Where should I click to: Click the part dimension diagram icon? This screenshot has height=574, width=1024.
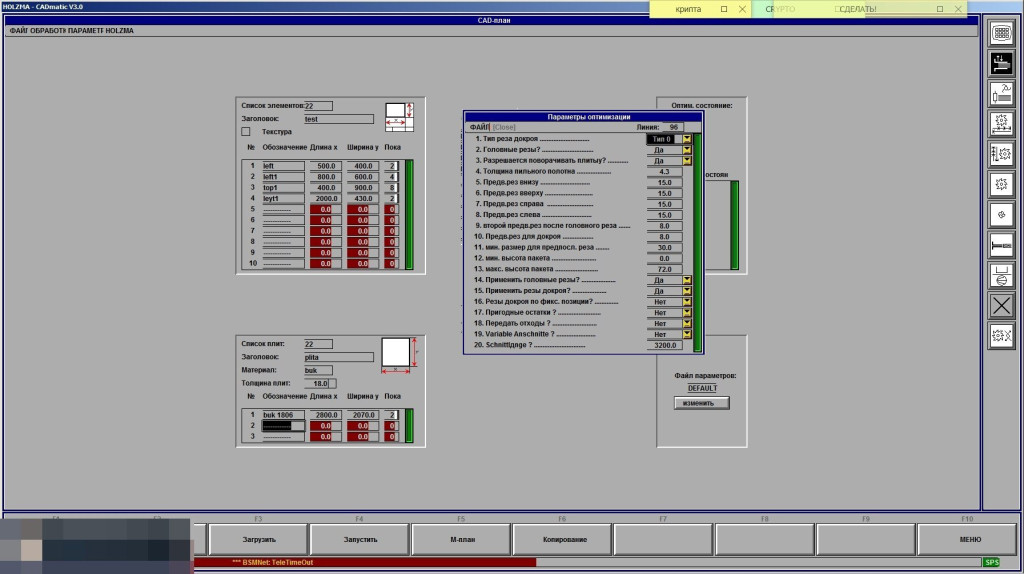(397, 116)
